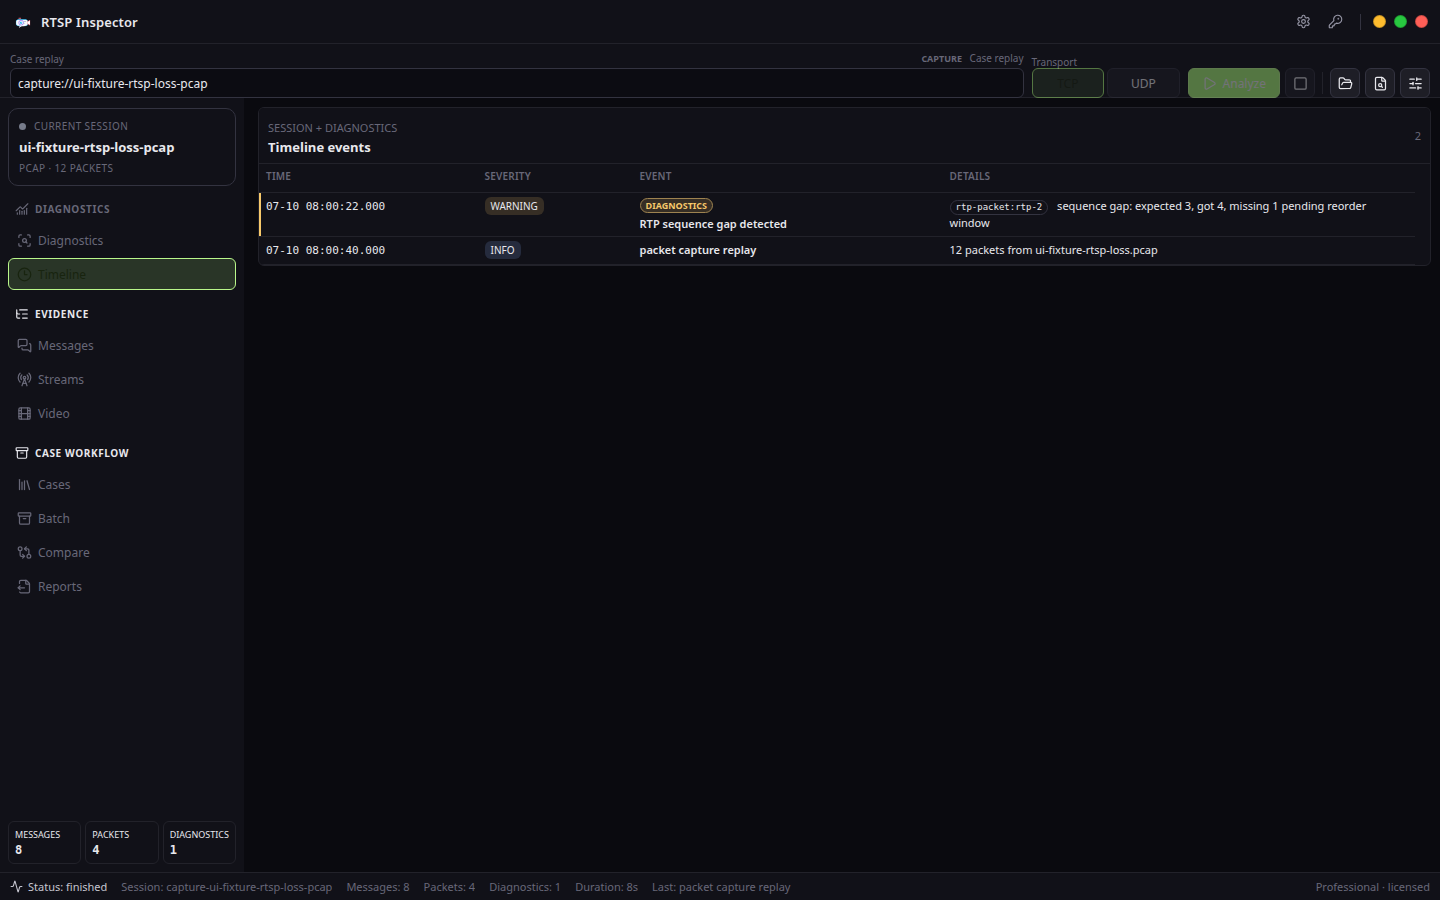Image resolution: width=1440 pixels, height=900 pixels.
Task: Click '12 packets from ui-fixture-rtsp-loss.pcap' detail
Action: point(1053,250)
